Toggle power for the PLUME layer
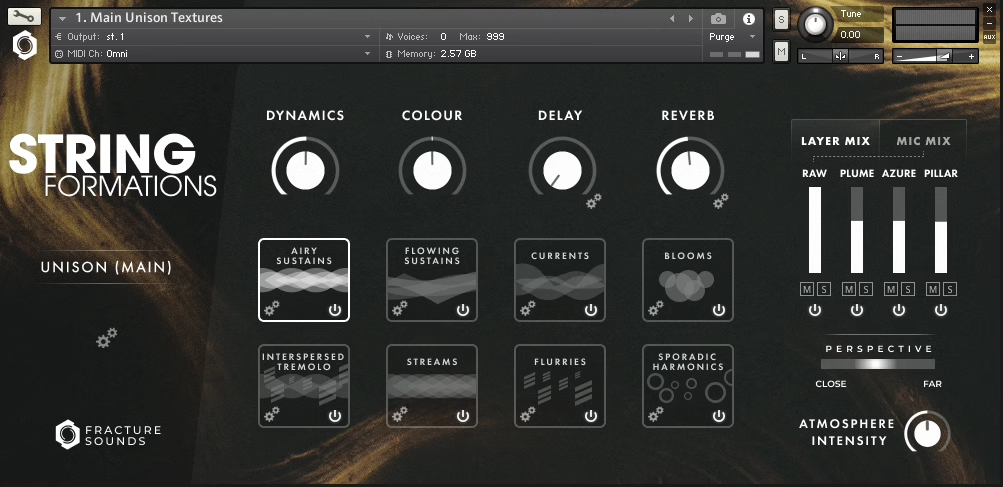Image resolution: width=1003 pixels, height=487 pixels. (x=857, y=310)
